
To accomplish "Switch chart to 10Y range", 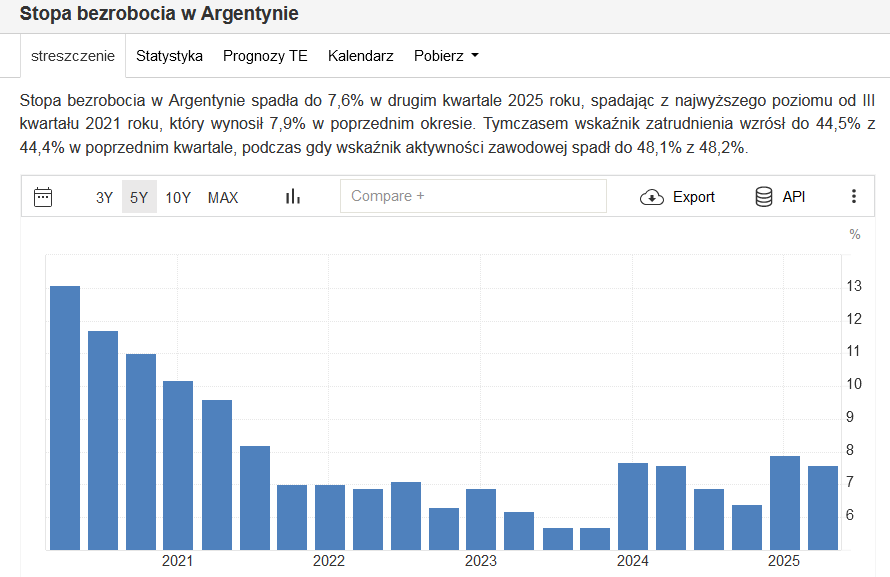I will 178,197.
